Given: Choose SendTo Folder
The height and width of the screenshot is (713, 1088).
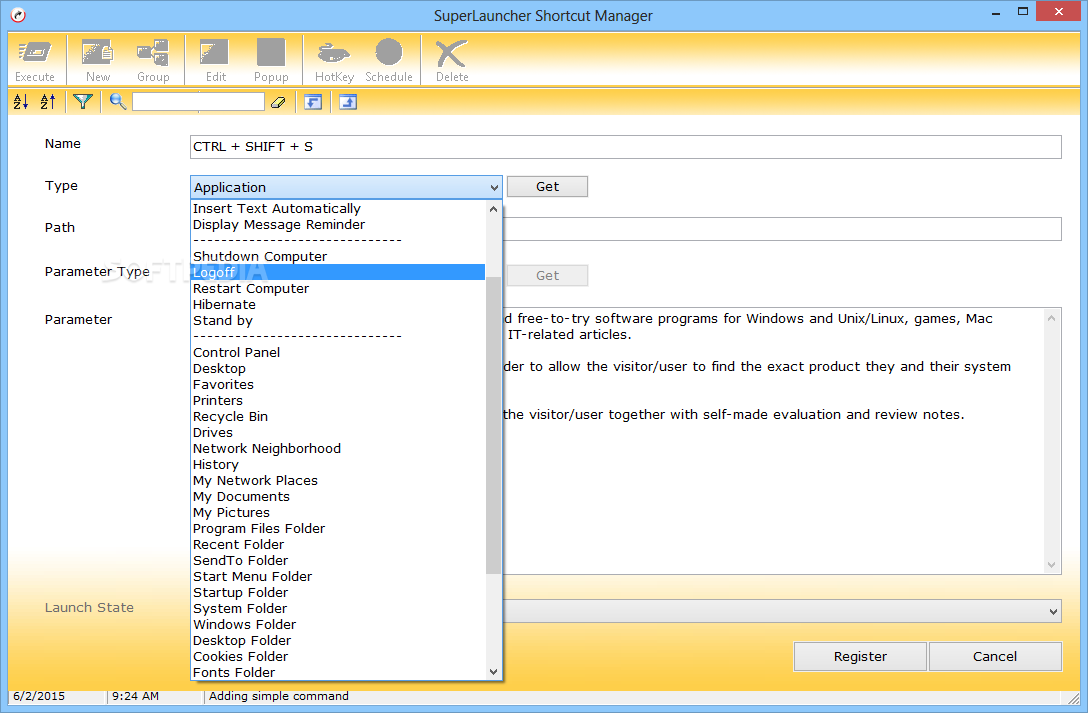Looking at the screenshot, I should pos(339,560).
